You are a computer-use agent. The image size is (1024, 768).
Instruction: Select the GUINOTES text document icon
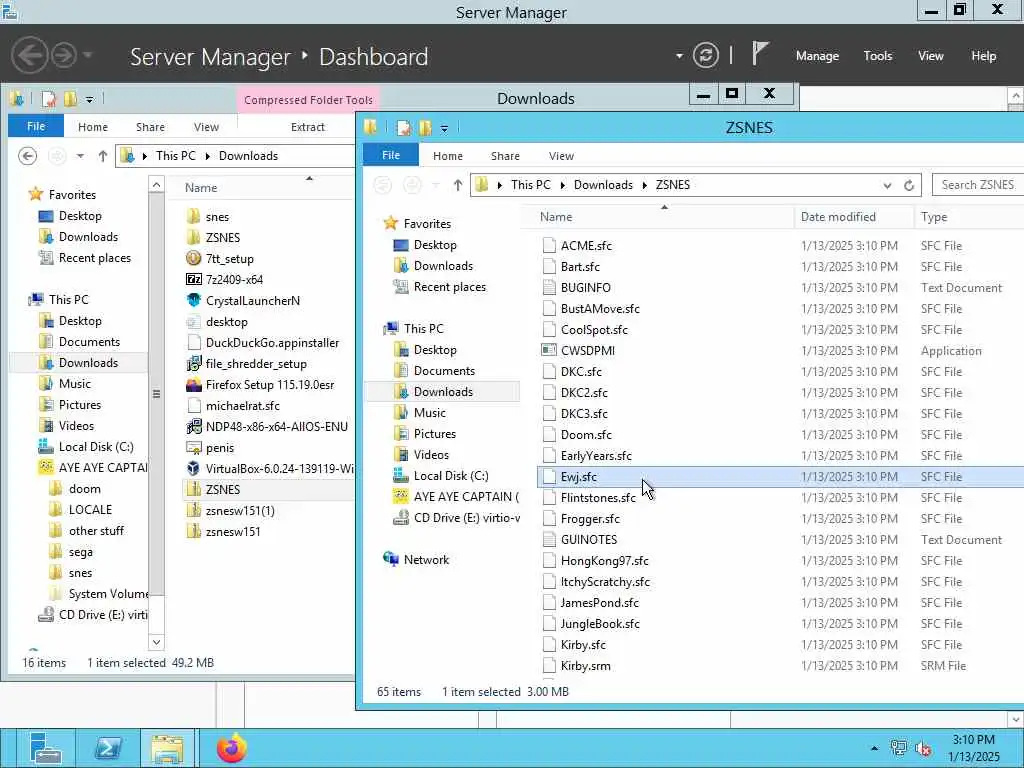pyautogui.click(x=549, y=539)
